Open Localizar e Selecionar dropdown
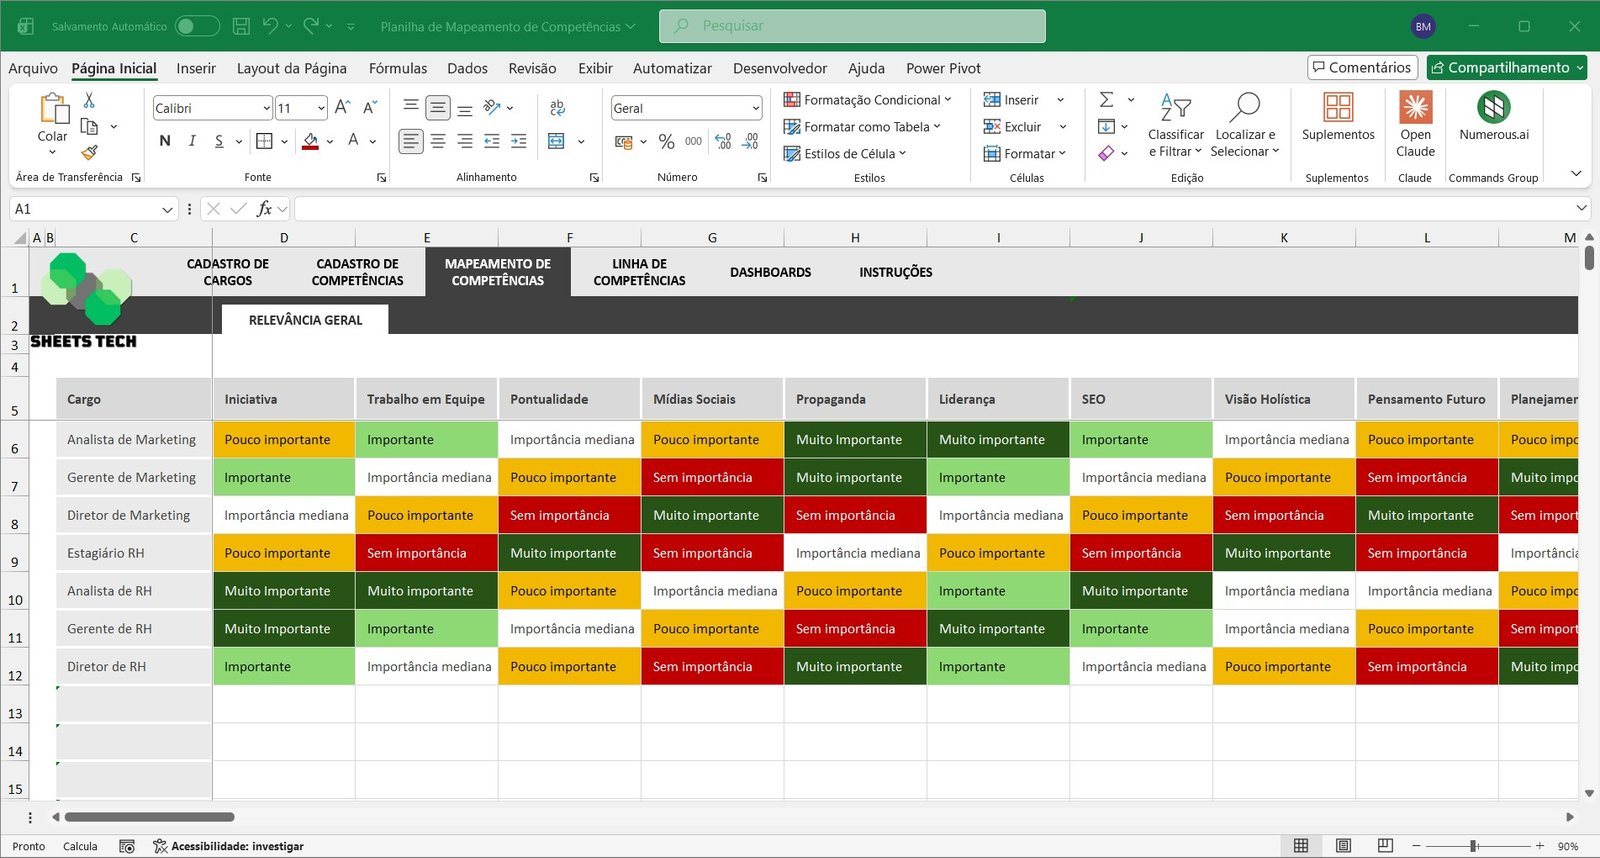This screenshot has width=1600, height=858. point(1245,124)
